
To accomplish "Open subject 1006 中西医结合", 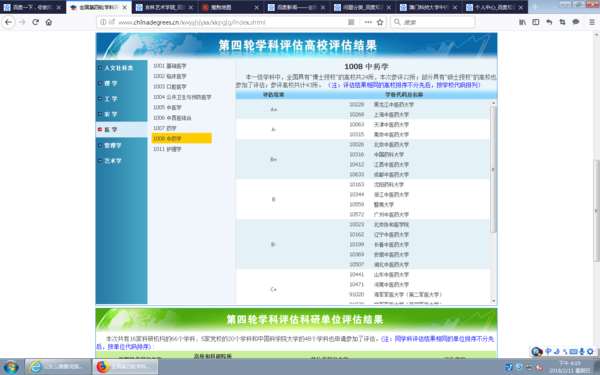I will pos(172,117).
